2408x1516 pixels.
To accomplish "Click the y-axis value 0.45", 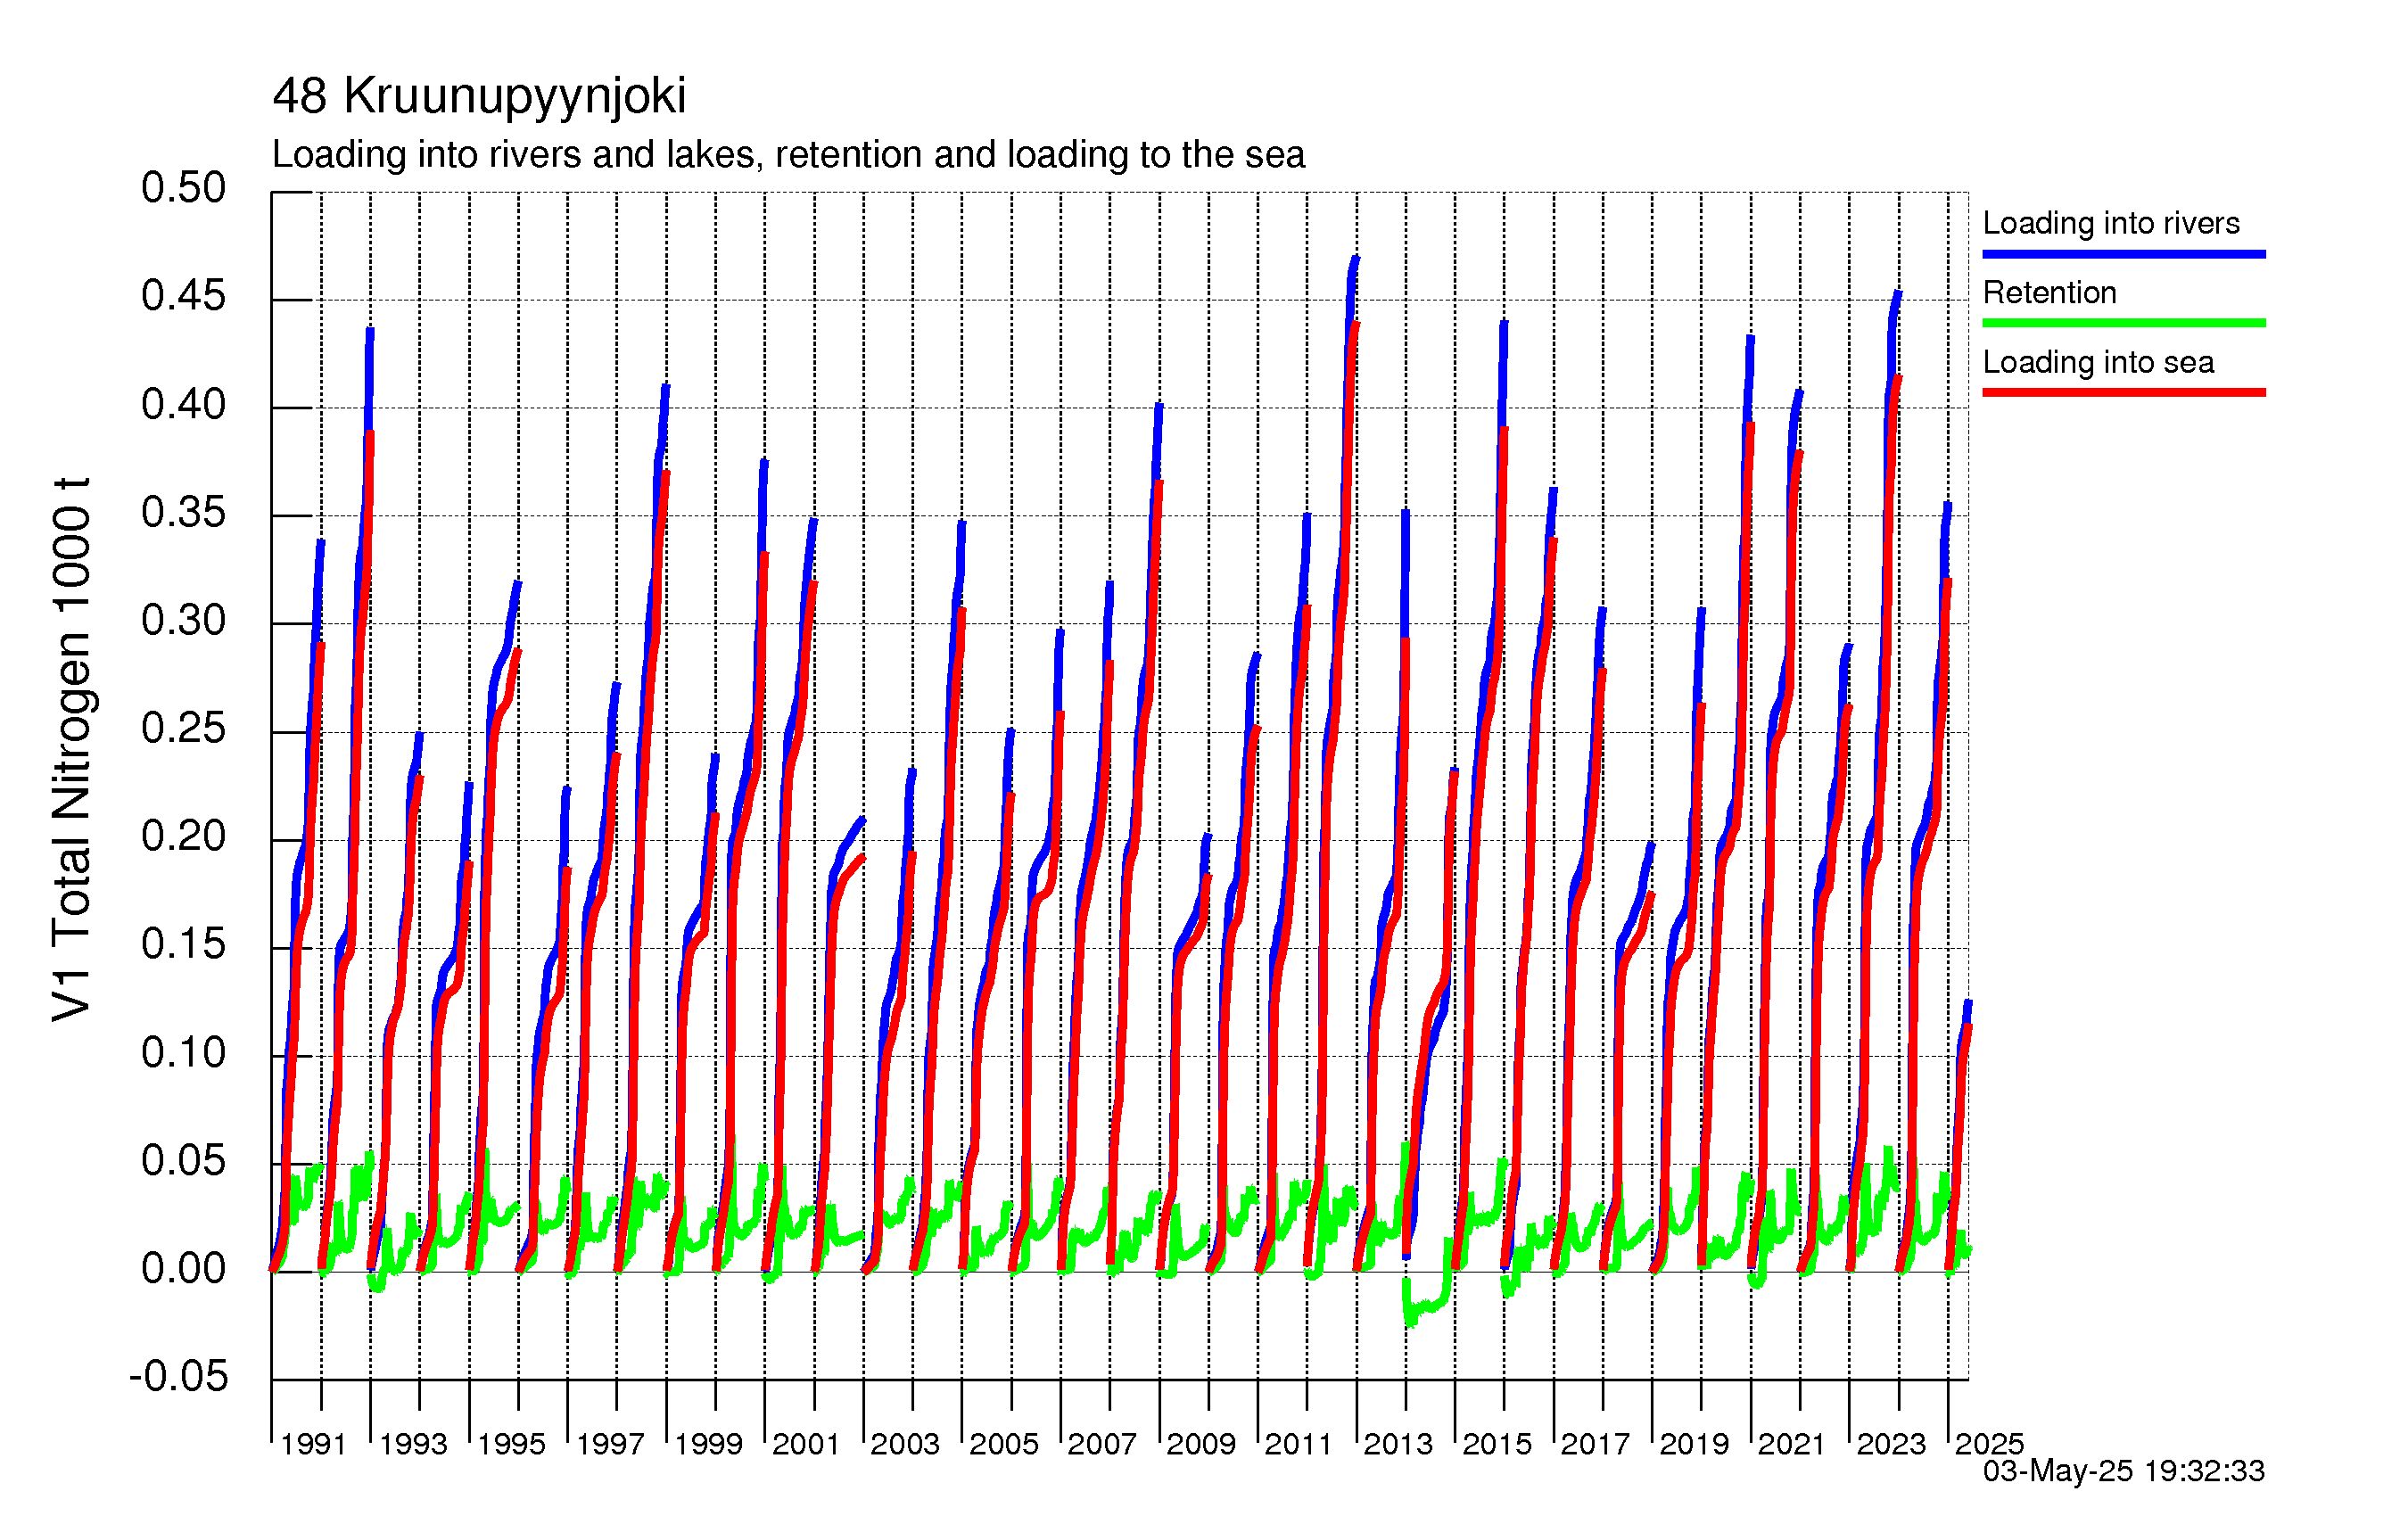I will click(183, 295).
